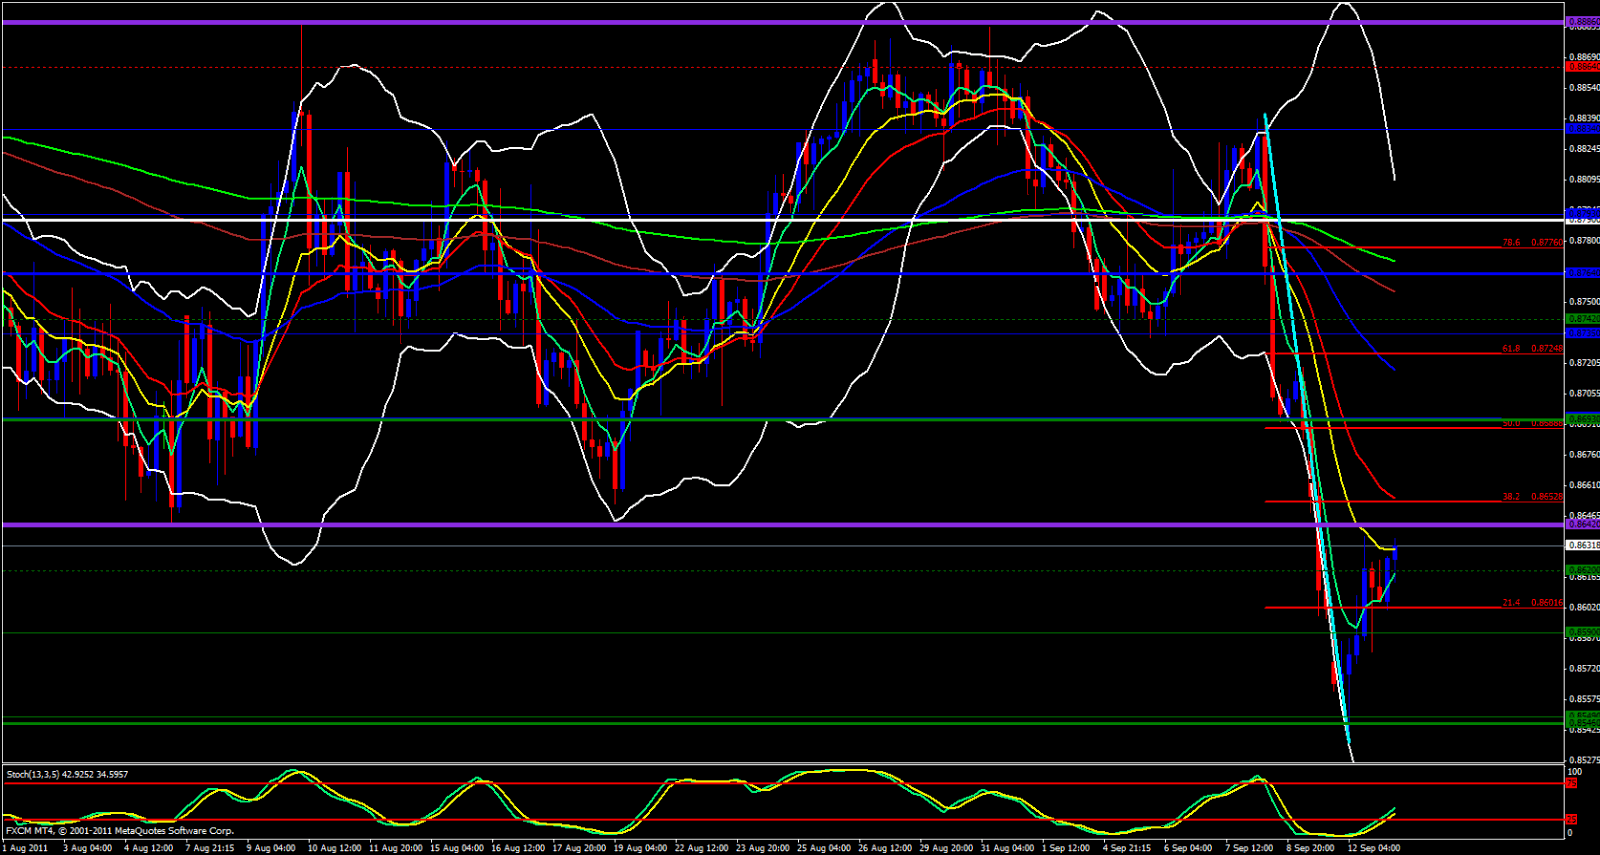Click the Stochastic 25 level marker
Screen dimensions: 1600x855
click(1572, 820)
